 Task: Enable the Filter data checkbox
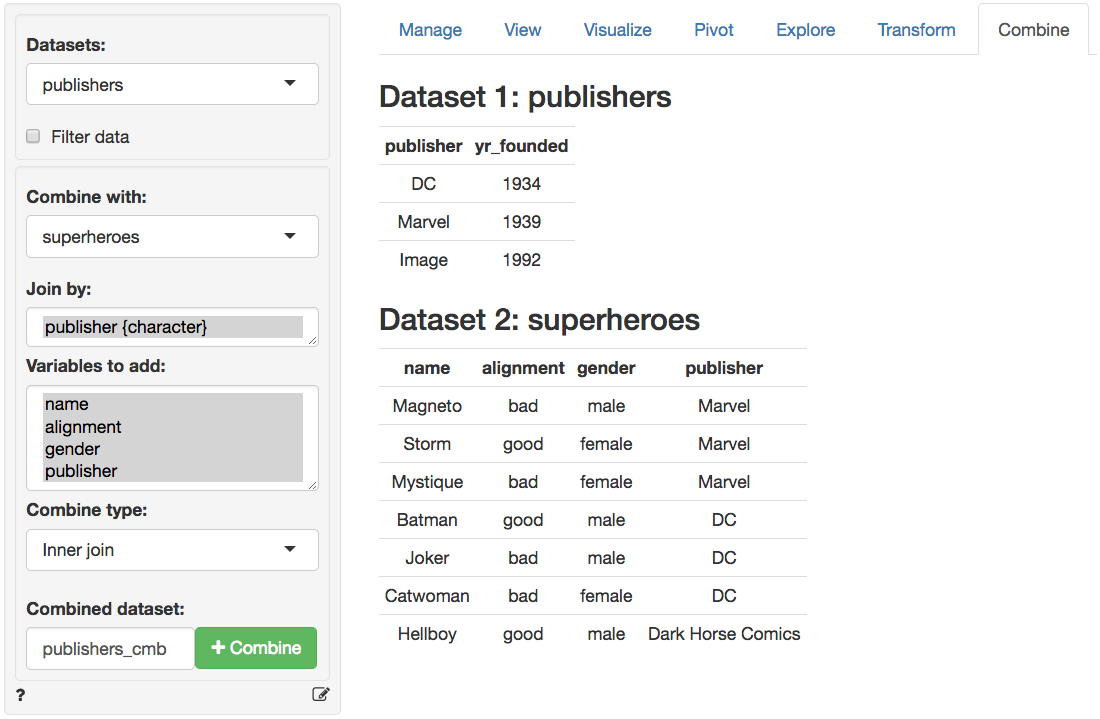33,136
